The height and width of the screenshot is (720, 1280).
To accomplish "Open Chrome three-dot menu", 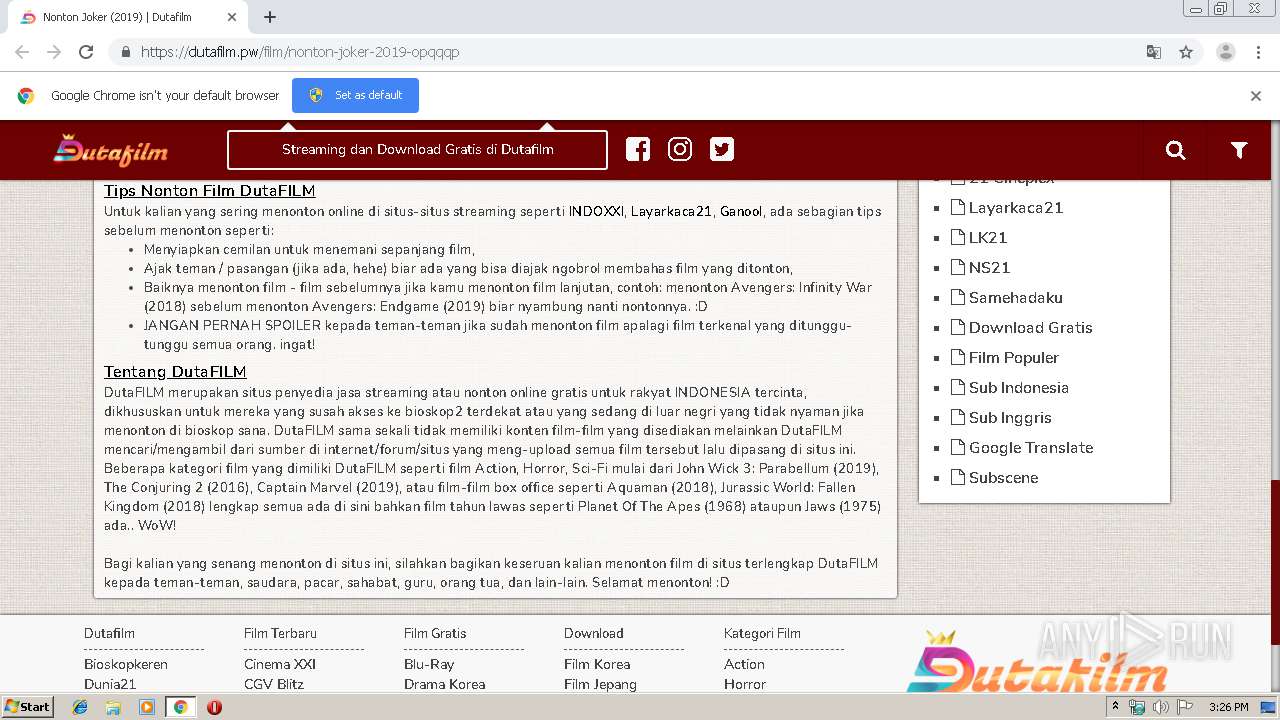I will tap(1258, 52).
